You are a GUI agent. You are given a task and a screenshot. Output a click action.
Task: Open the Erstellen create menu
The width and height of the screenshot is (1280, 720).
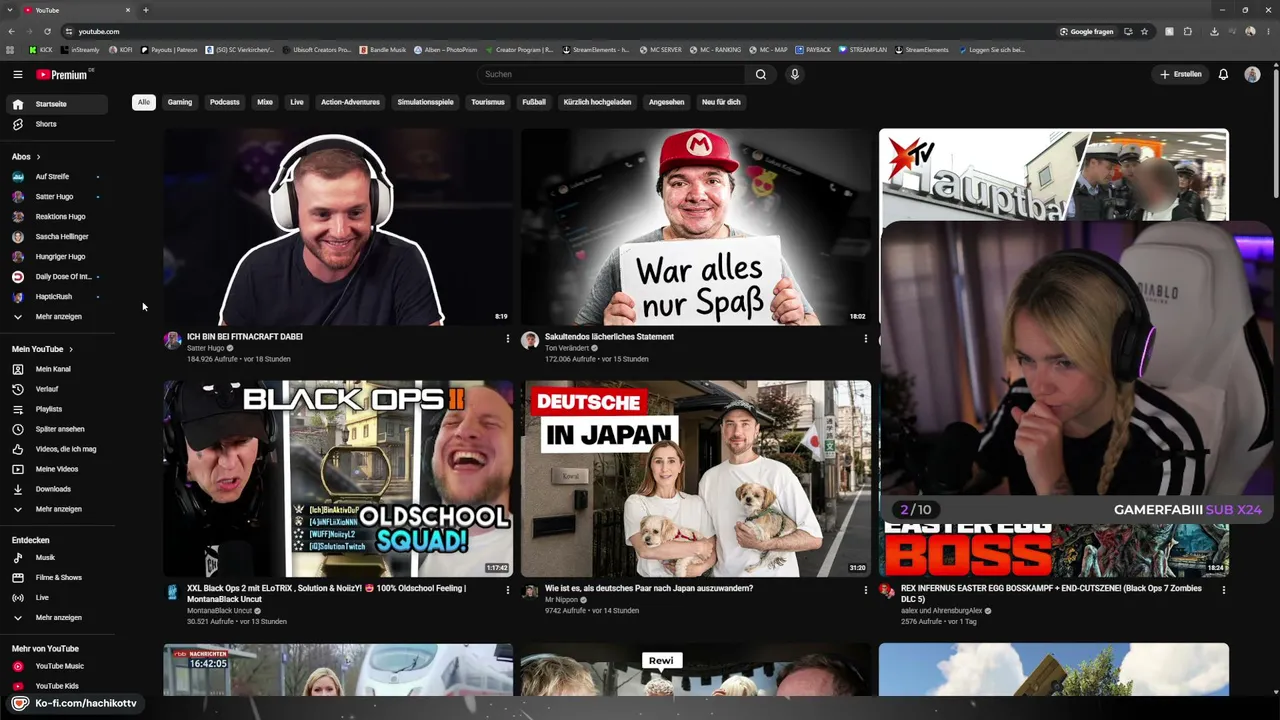(1180, 74)
